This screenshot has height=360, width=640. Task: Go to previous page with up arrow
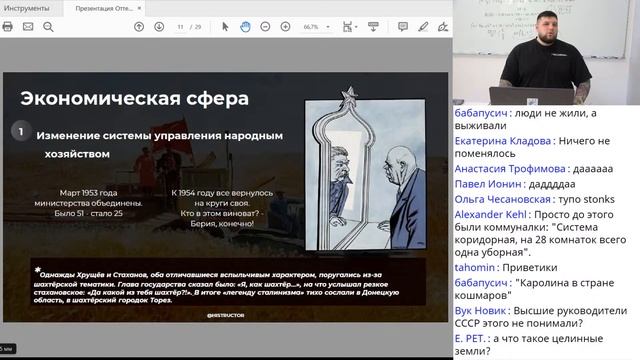coord(139,27)
